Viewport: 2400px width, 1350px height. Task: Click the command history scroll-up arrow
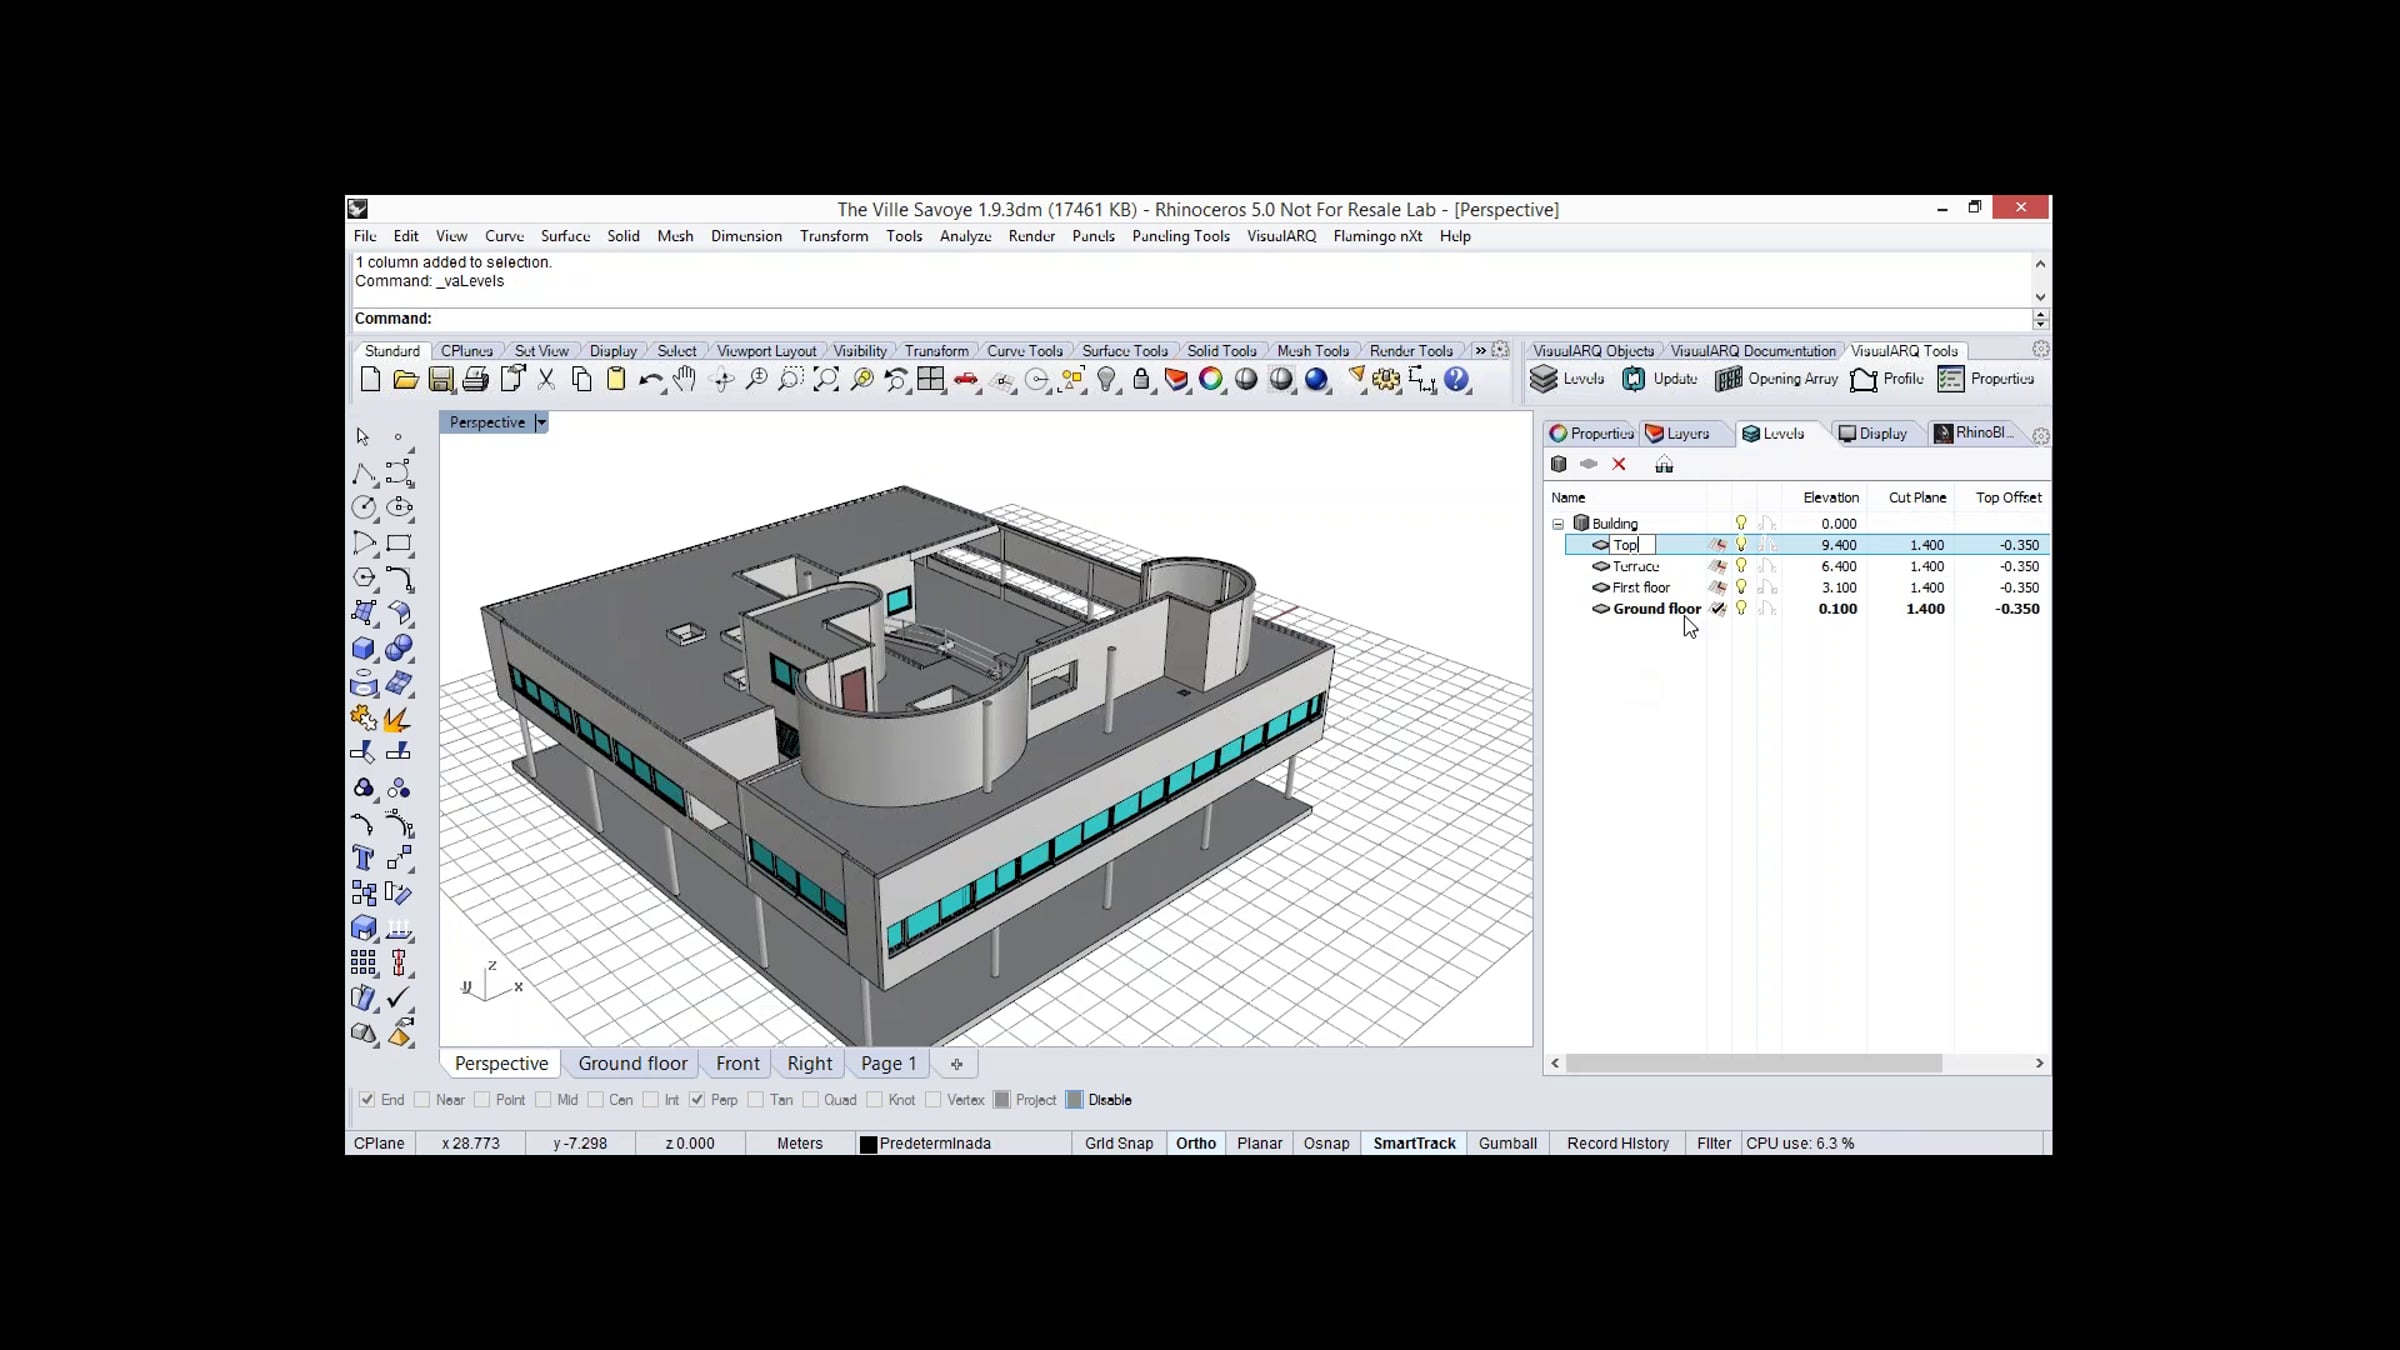click(x=2040, y=264)
